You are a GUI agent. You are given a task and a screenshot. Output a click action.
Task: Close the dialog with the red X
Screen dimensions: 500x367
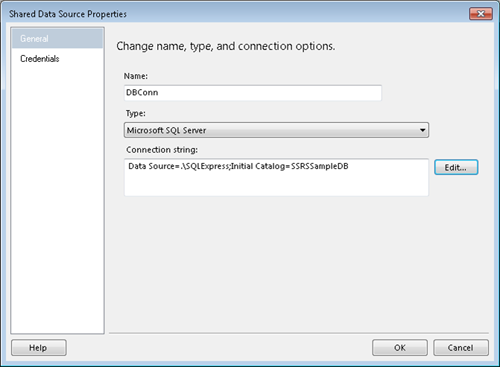(481, 14)
